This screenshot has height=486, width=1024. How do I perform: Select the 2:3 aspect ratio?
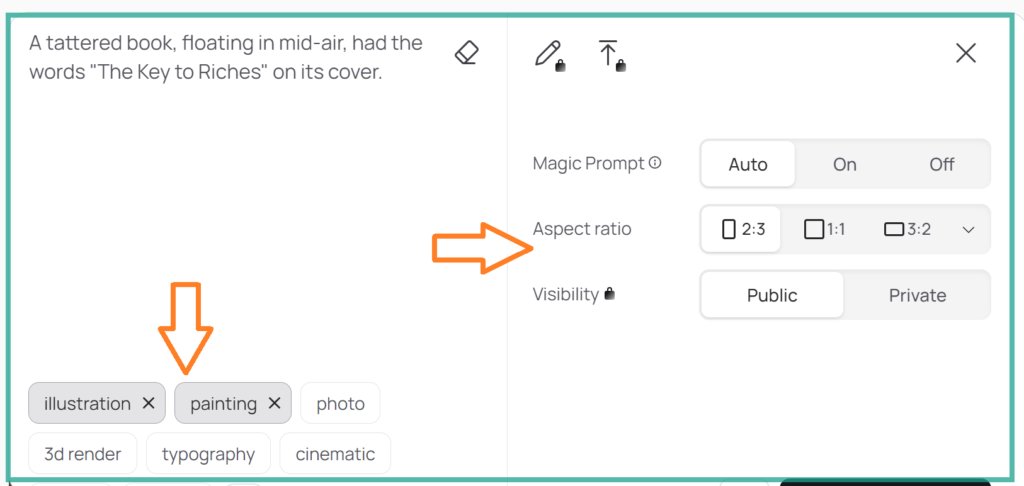tap(742, 229)
